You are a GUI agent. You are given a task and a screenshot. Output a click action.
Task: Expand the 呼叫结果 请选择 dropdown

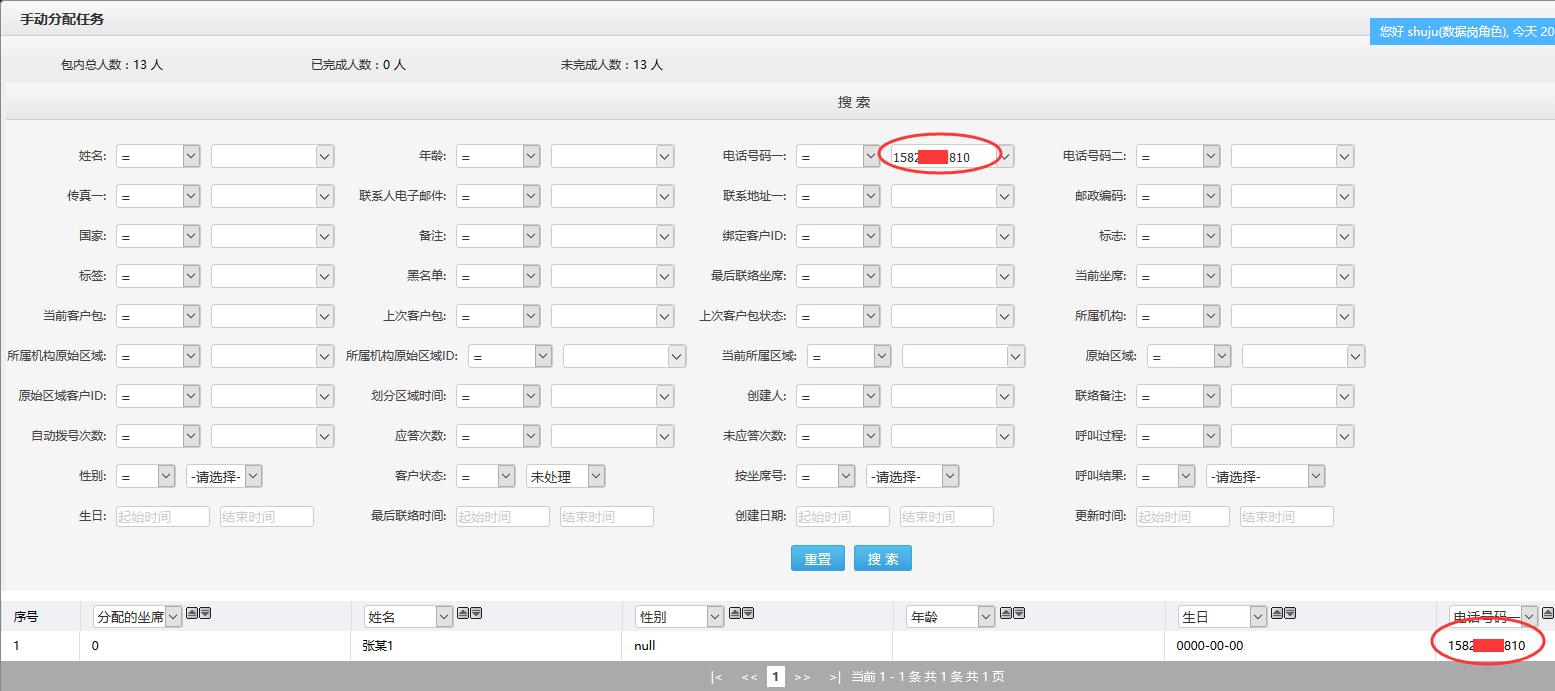(1265, 477)
